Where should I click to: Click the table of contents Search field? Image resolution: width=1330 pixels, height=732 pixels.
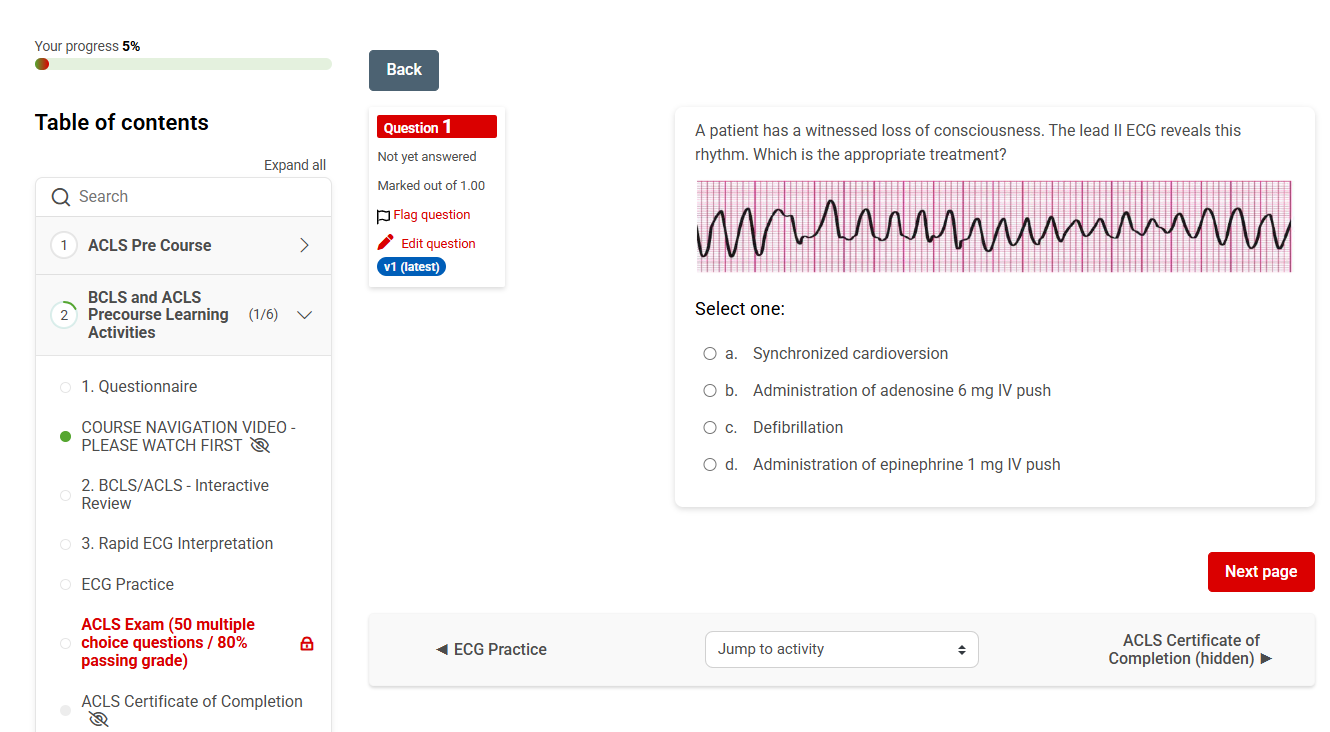click(183, 197)
